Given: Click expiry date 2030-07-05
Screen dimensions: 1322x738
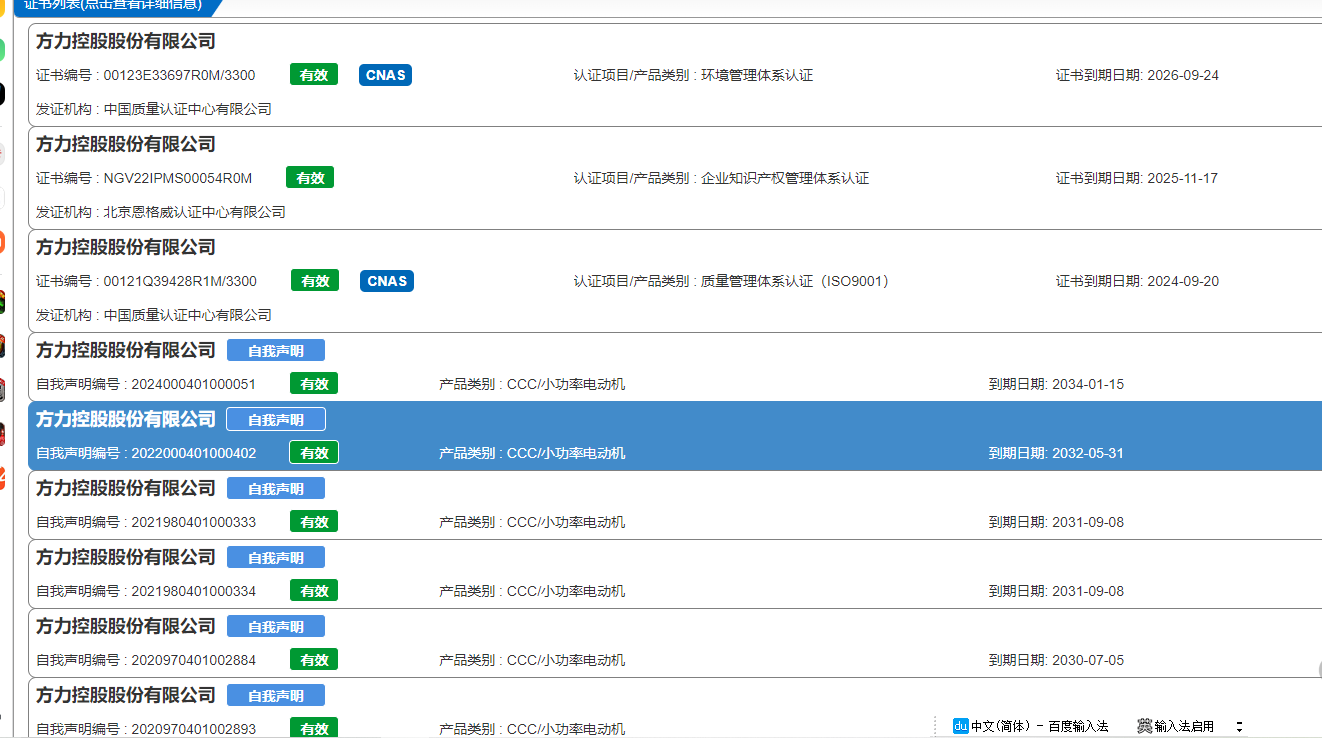Looking at the screenshot, I should click(x=1088, y=660).
